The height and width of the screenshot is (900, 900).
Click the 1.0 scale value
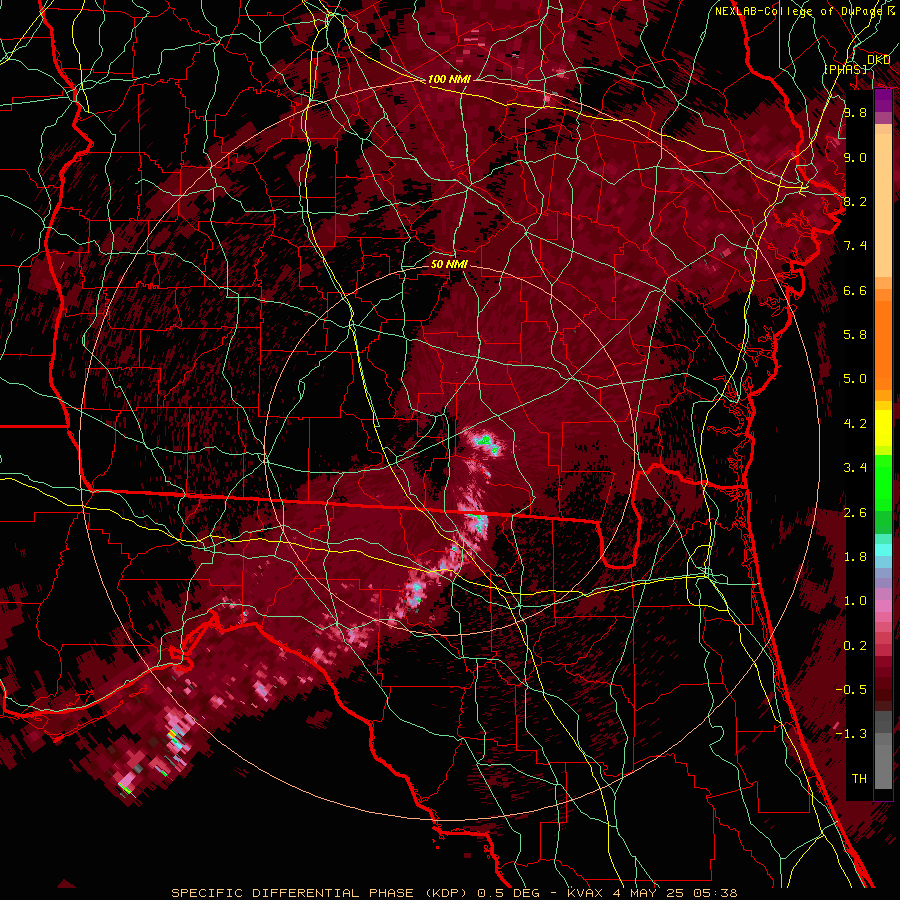tap(855, 601)
